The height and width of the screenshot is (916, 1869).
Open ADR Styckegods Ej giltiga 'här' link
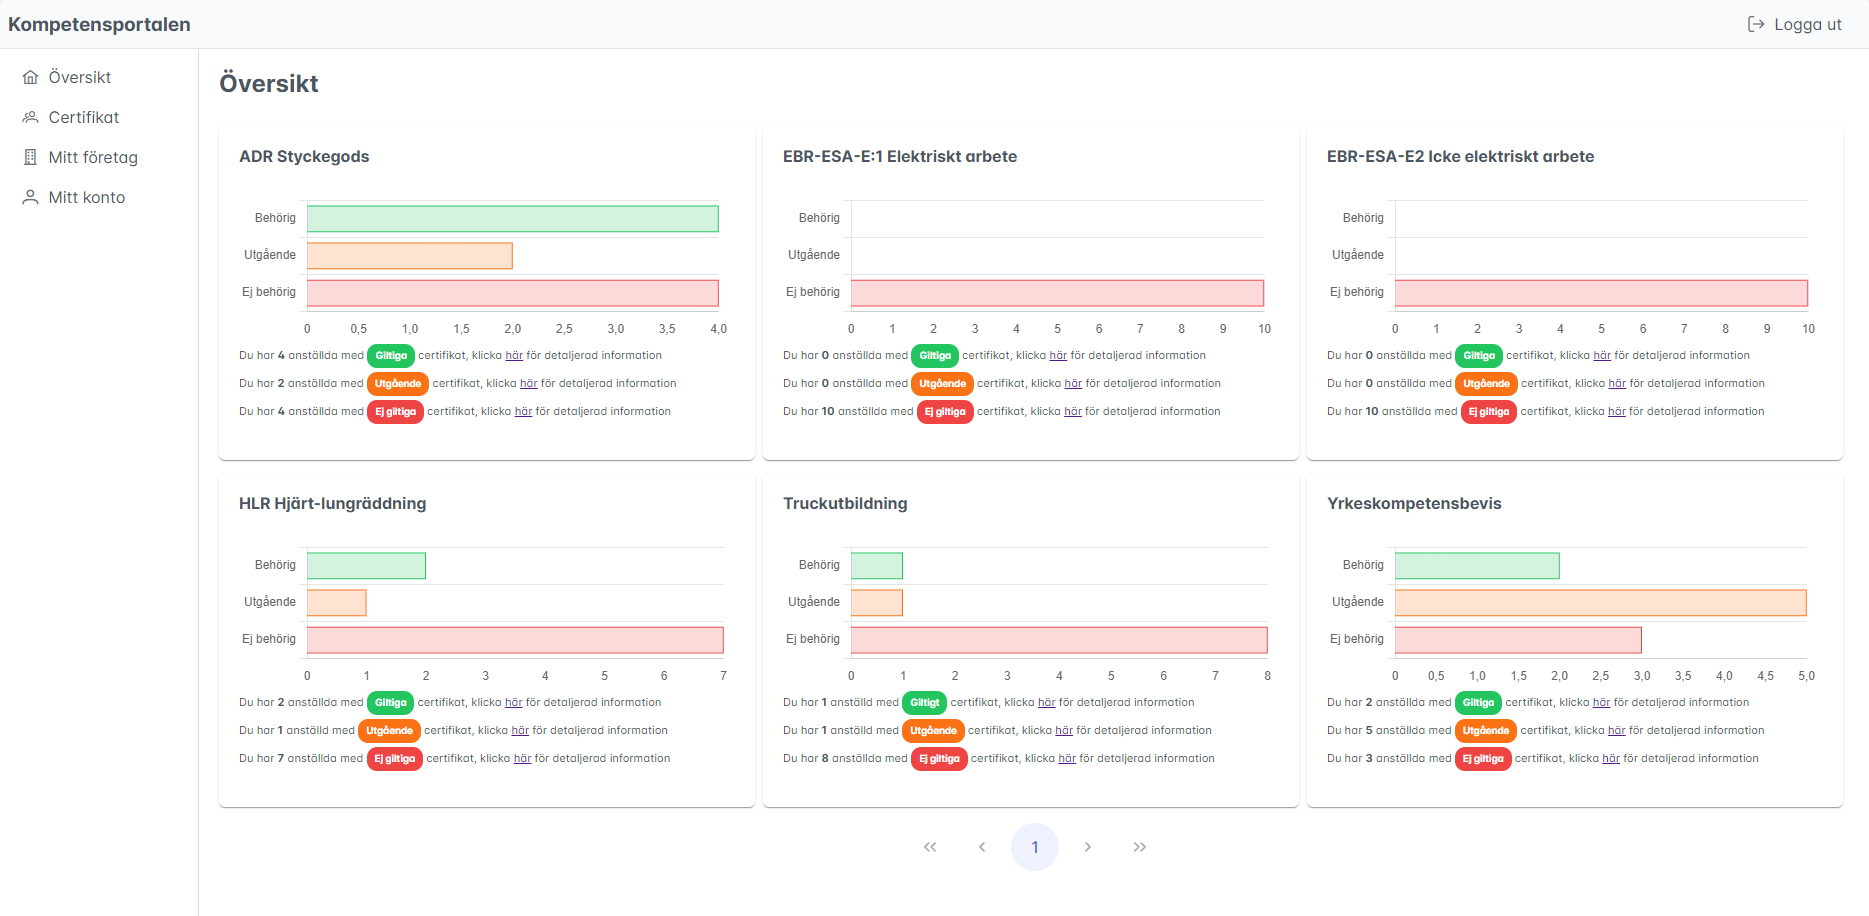[523, 411]
